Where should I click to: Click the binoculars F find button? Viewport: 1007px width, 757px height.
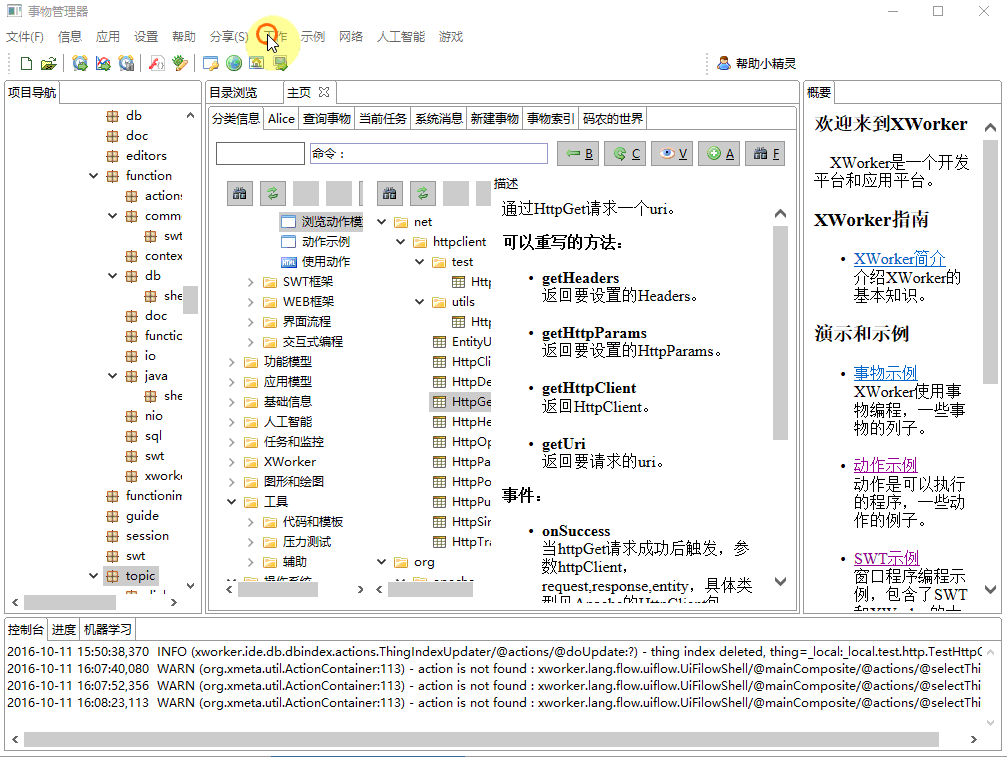tap(766, 153)
